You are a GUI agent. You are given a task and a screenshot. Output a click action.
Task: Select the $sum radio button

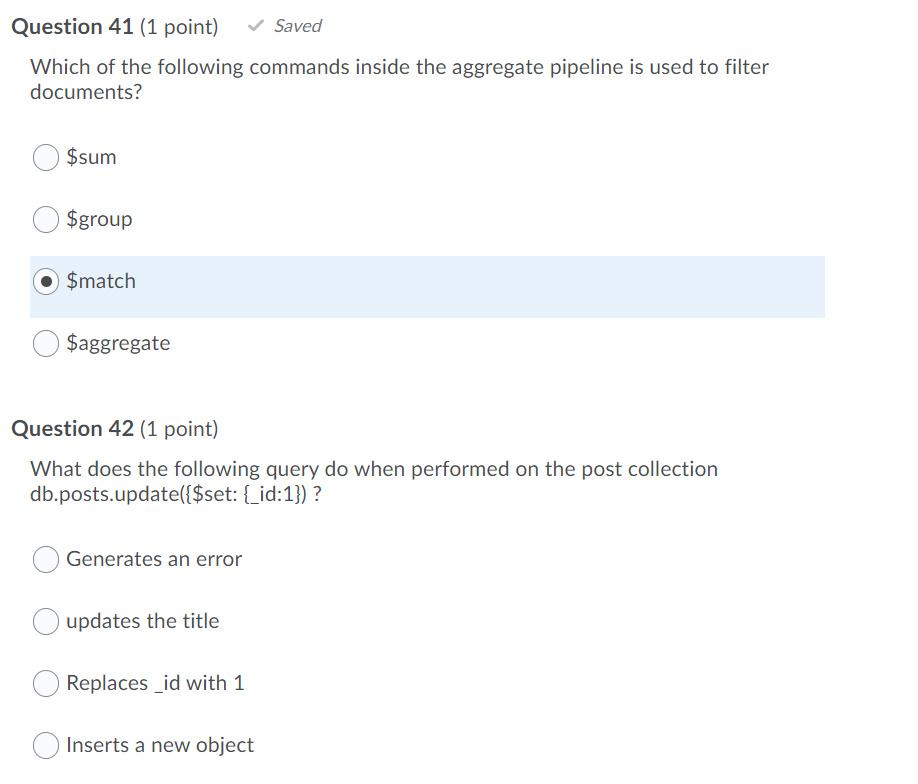45,157
